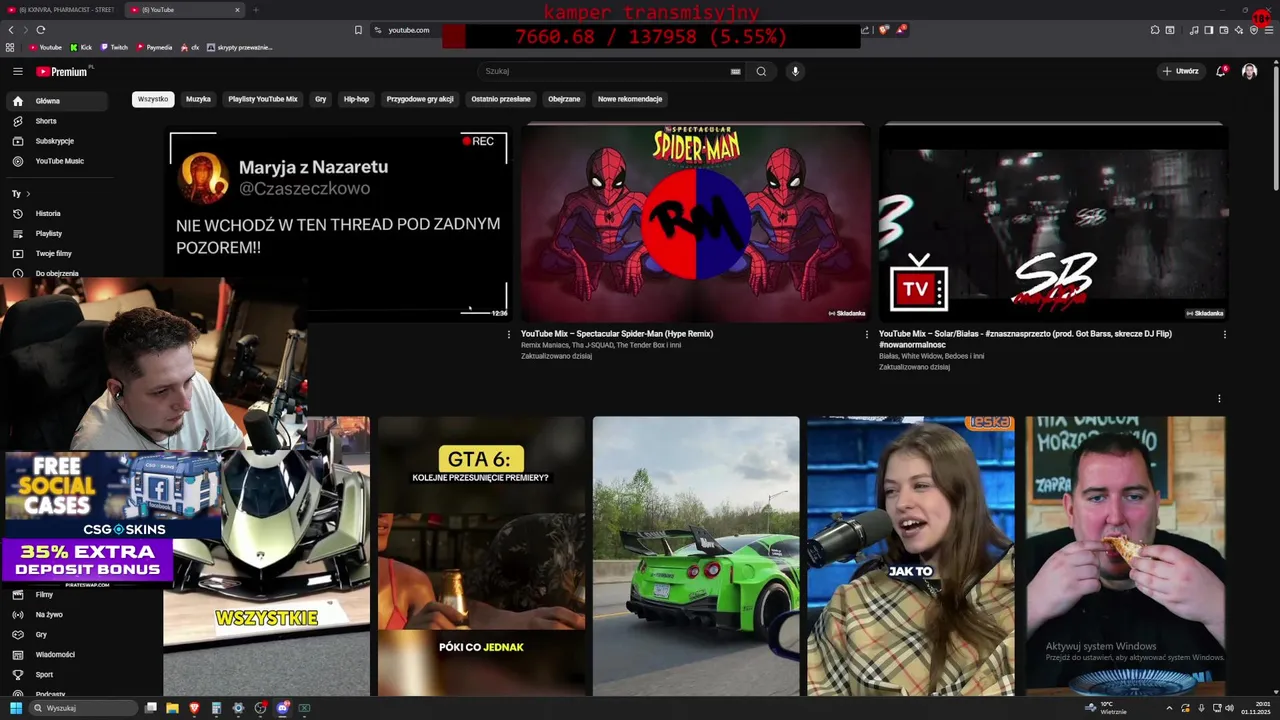
Task: Click the YouTube Premium logo
Action: point(62,71)
